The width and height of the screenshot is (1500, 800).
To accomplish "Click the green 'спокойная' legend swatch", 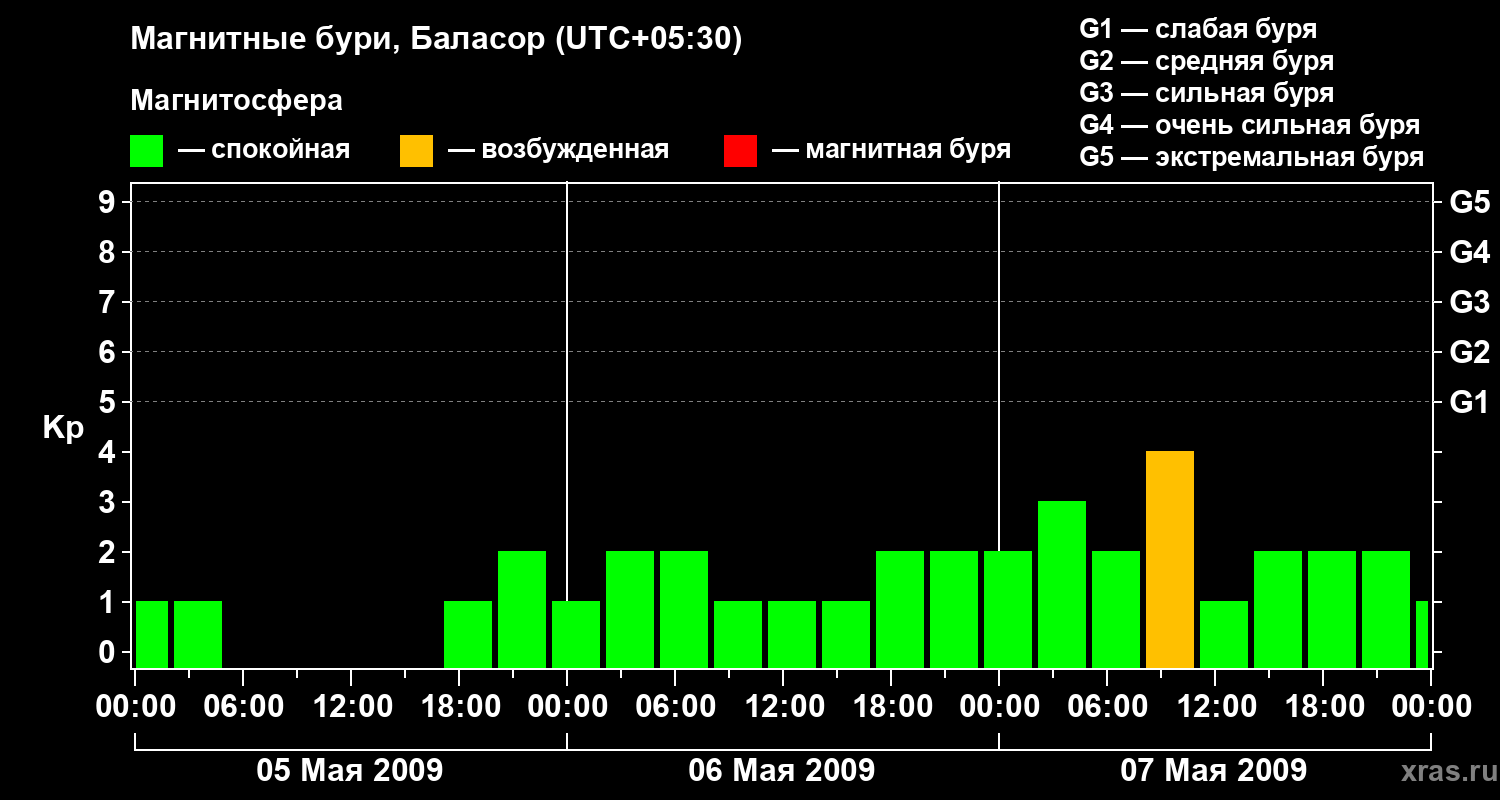I will point(146,151).
